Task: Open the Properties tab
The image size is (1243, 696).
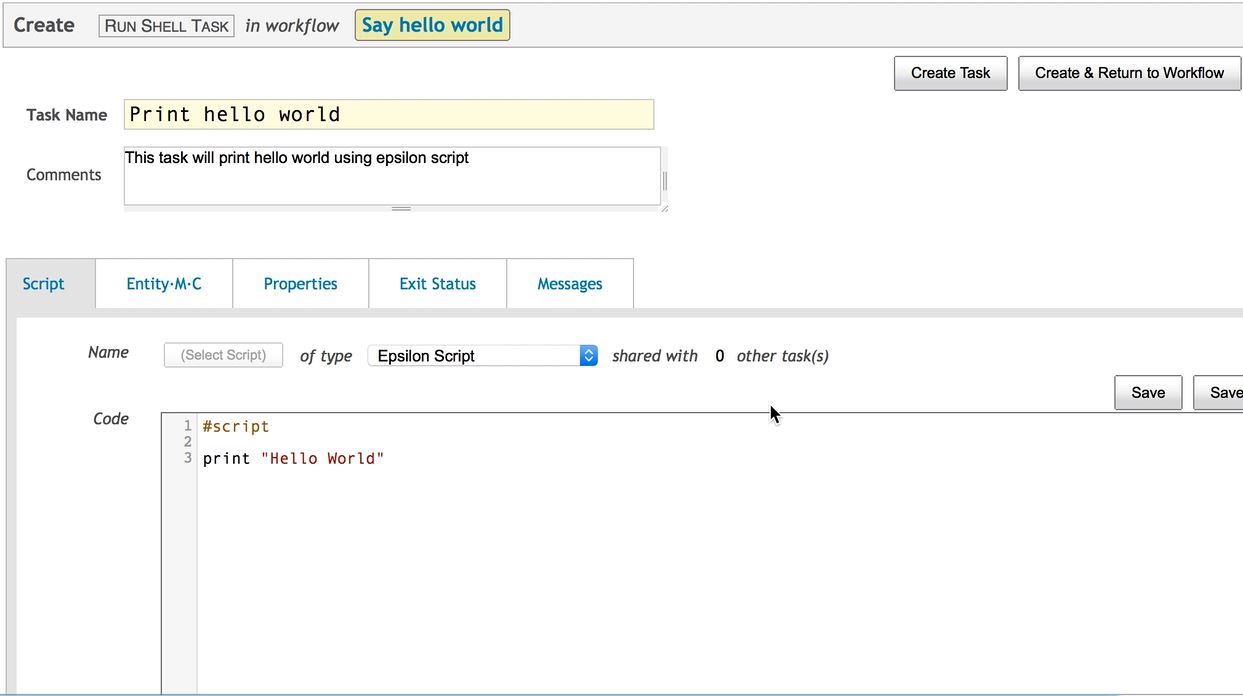Action: pos(301,284)
